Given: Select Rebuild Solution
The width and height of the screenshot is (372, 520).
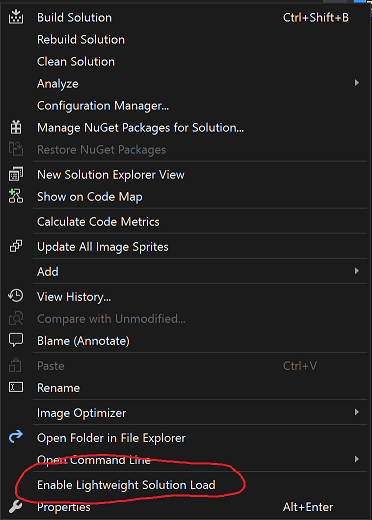Looking at the screenshot, I should coord(81,39).
